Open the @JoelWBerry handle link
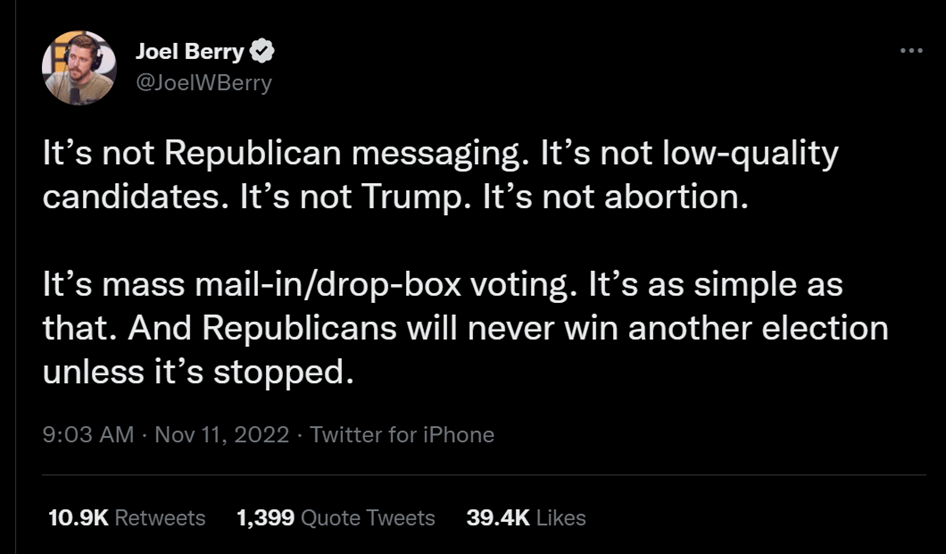Viewport: 946px width, 554px height. coord(203,82)
